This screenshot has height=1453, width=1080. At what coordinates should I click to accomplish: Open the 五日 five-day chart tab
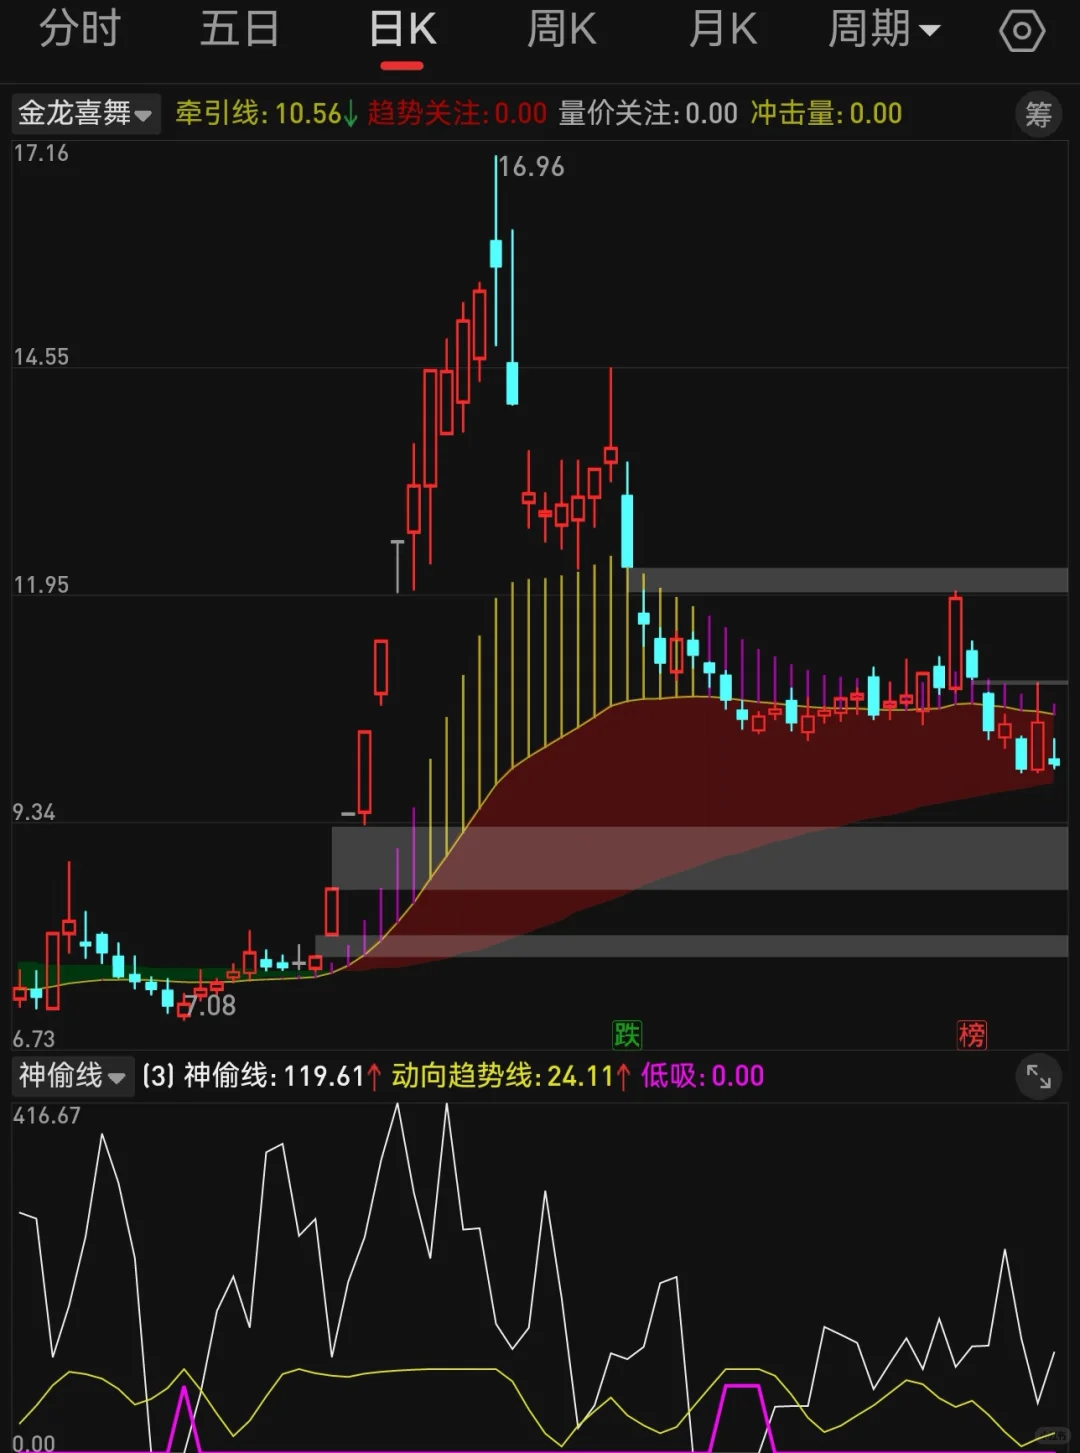click(x=240, y=29)
